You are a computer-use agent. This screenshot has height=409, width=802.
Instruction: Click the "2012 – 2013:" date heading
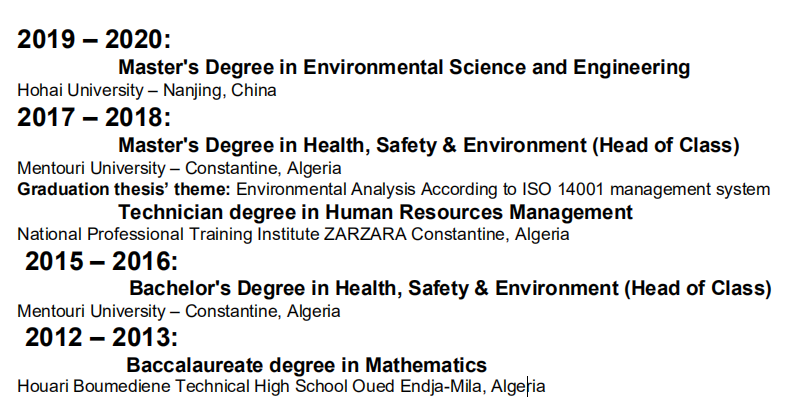[101, 337]
